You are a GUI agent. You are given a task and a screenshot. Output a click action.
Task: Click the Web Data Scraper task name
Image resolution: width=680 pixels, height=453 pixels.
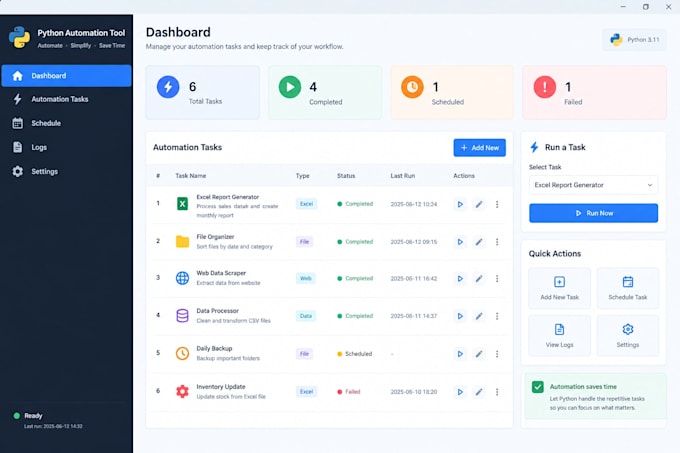(221, 273)
